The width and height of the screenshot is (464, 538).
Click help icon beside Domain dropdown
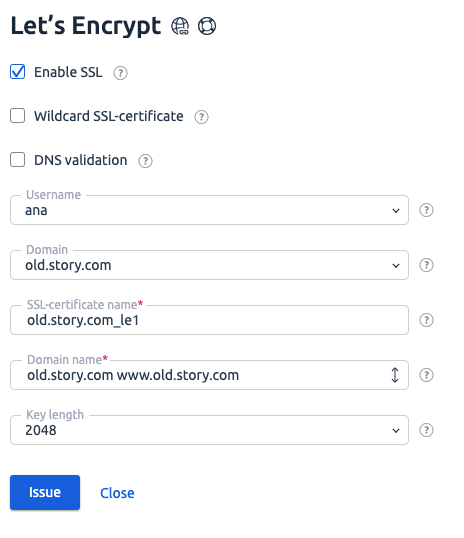click(426, 265)
